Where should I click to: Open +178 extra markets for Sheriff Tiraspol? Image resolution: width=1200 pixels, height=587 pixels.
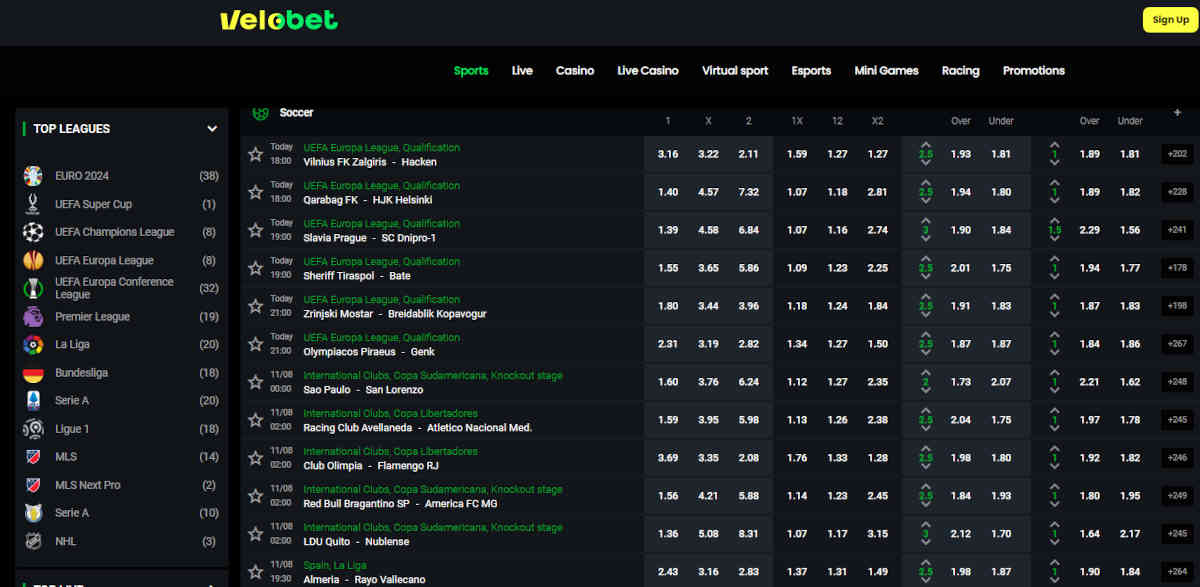click(x=1177, y=268)
